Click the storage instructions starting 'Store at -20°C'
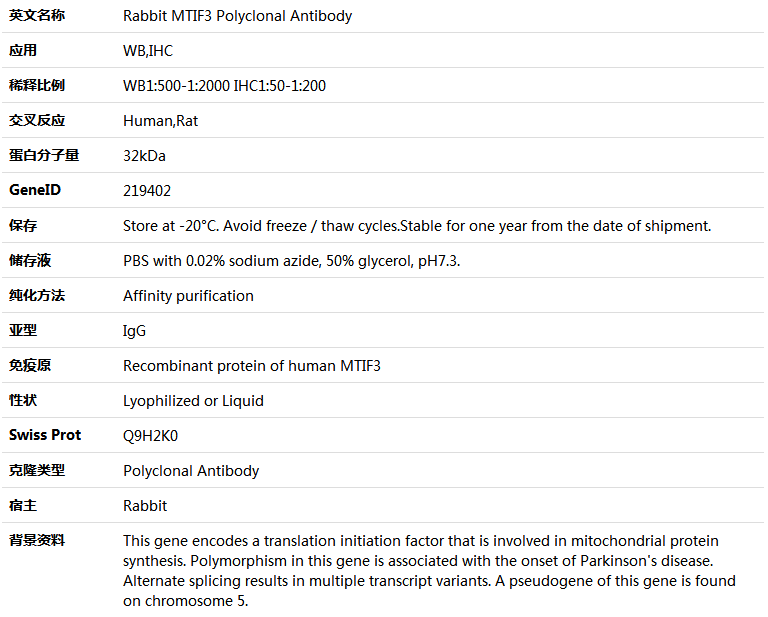Image resolution: width=768 pixels, height=617 pixels. pyautogui.click(x=416, y=226)
